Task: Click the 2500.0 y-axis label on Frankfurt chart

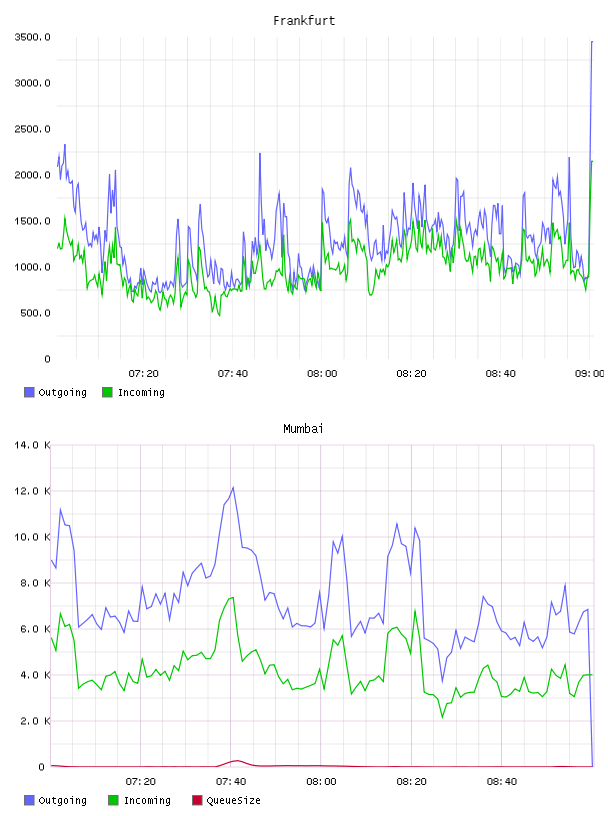Action: [x=32, y=129]
